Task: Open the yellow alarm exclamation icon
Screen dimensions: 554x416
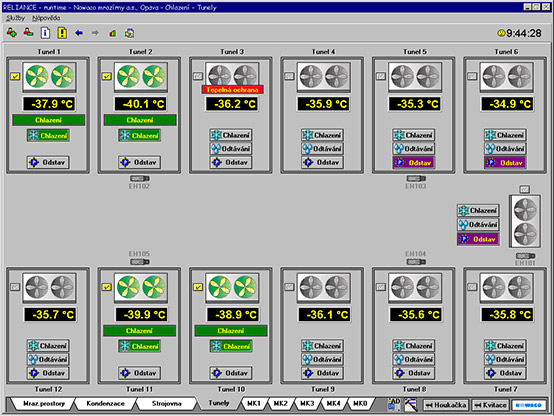Action: [x=62, y=33]
